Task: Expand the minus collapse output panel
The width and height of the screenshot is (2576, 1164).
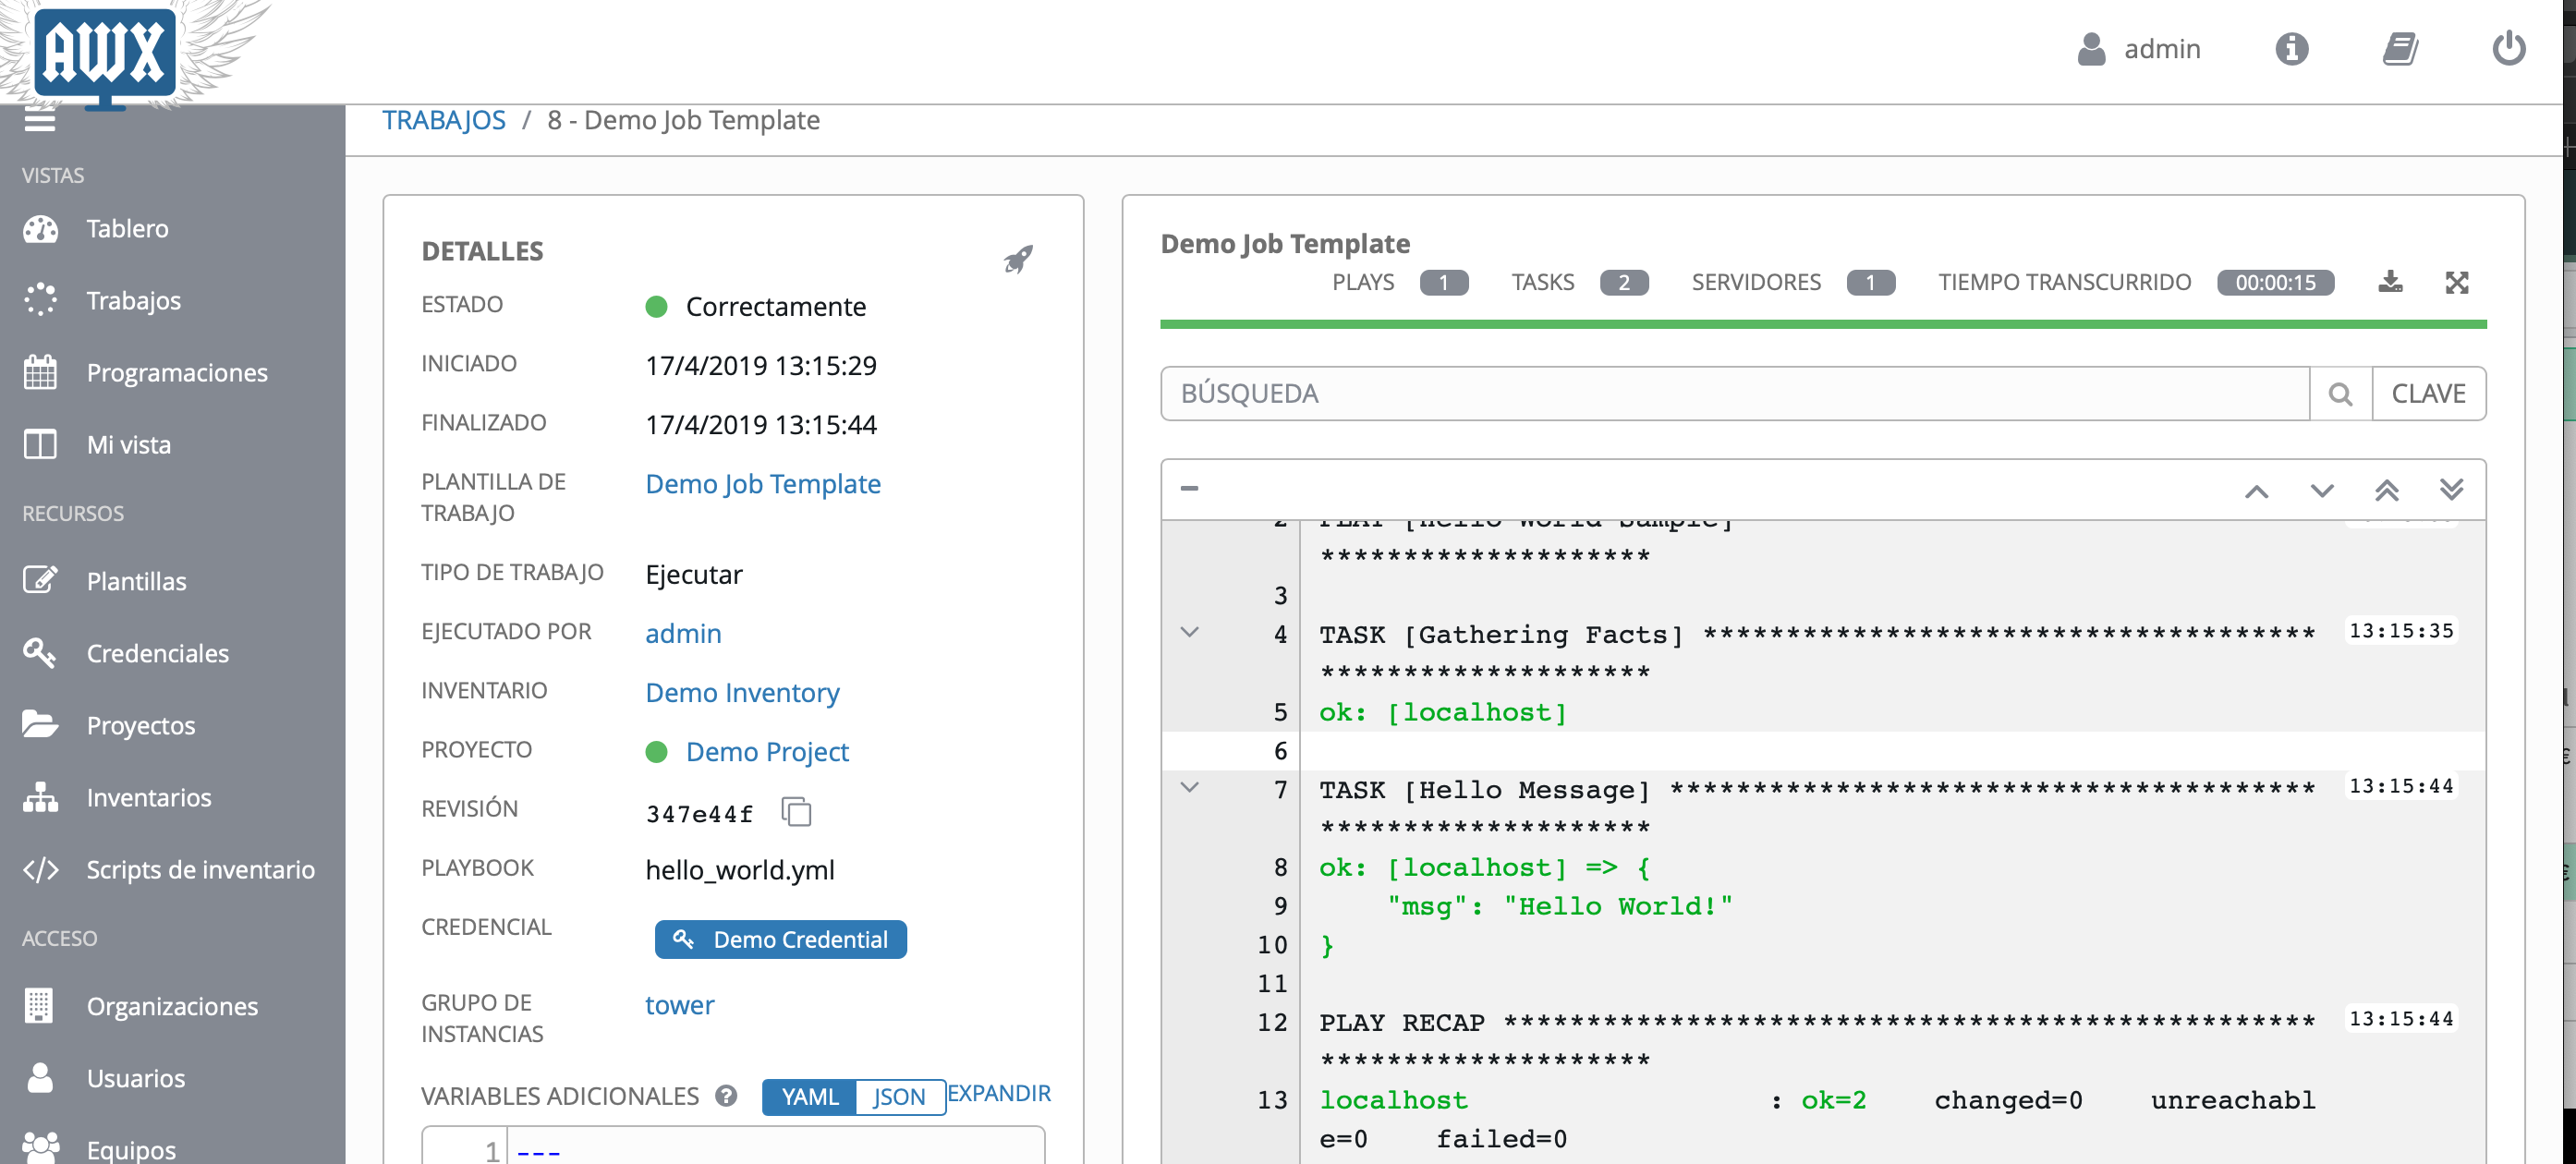Action: tap(1189, 488)
